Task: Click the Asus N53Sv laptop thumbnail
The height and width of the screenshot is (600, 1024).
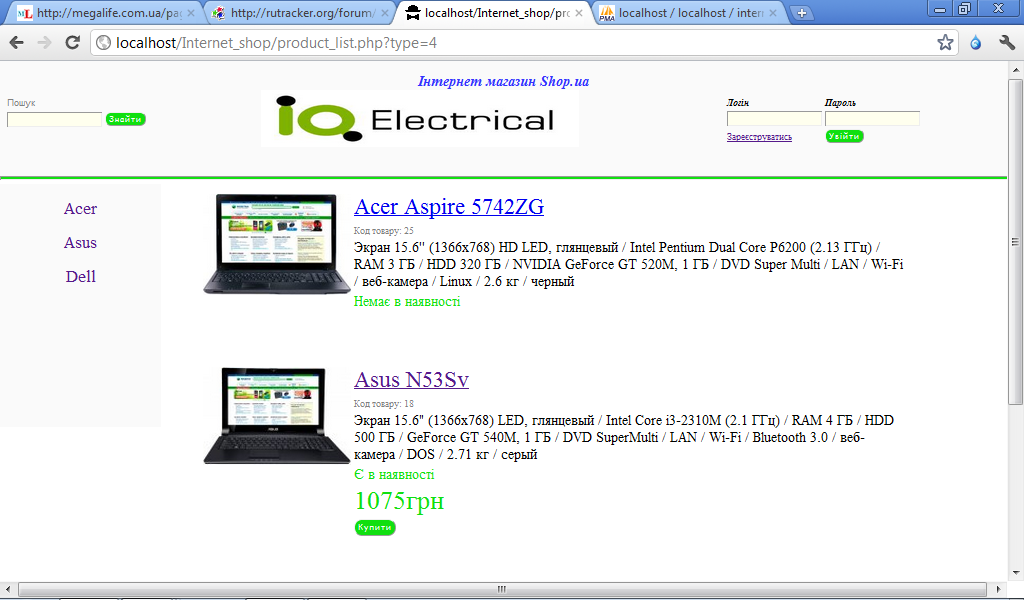Action: (x=276, y=416)
